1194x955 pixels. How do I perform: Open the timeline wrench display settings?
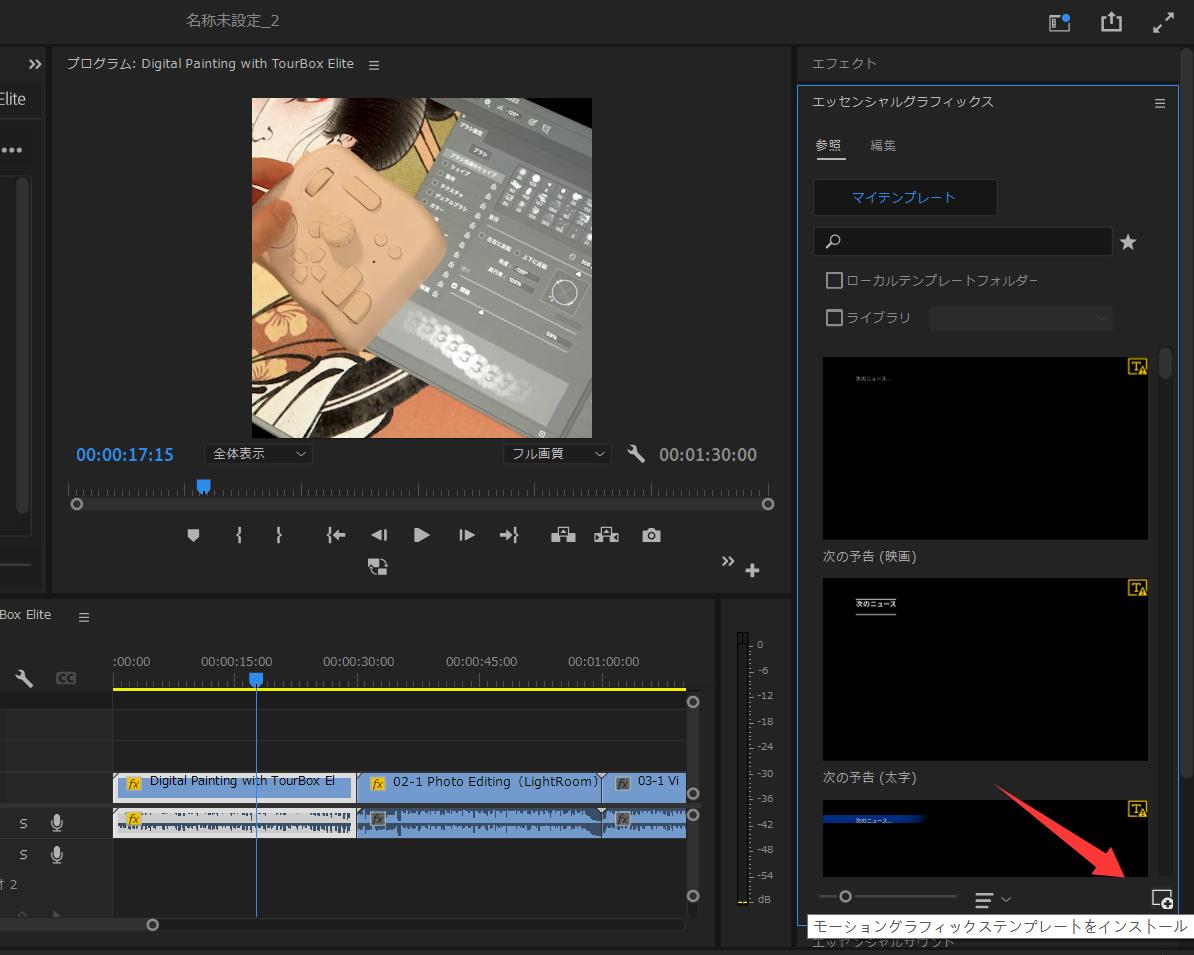click(x=24, y=678)
